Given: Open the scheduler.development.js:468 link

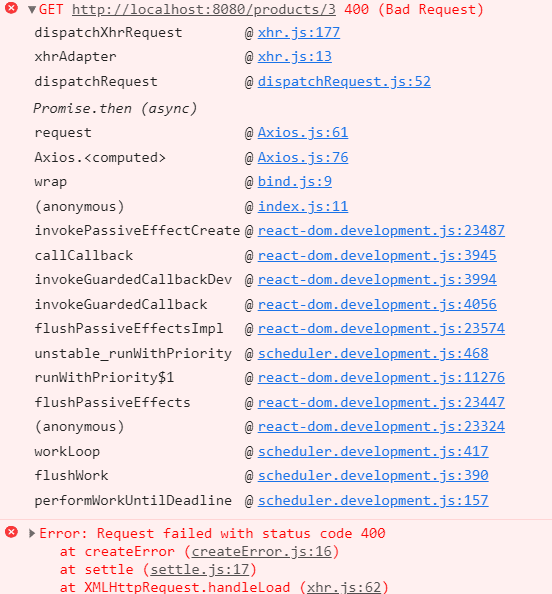Looking at the screenshot, I should [x=373, y=354].
